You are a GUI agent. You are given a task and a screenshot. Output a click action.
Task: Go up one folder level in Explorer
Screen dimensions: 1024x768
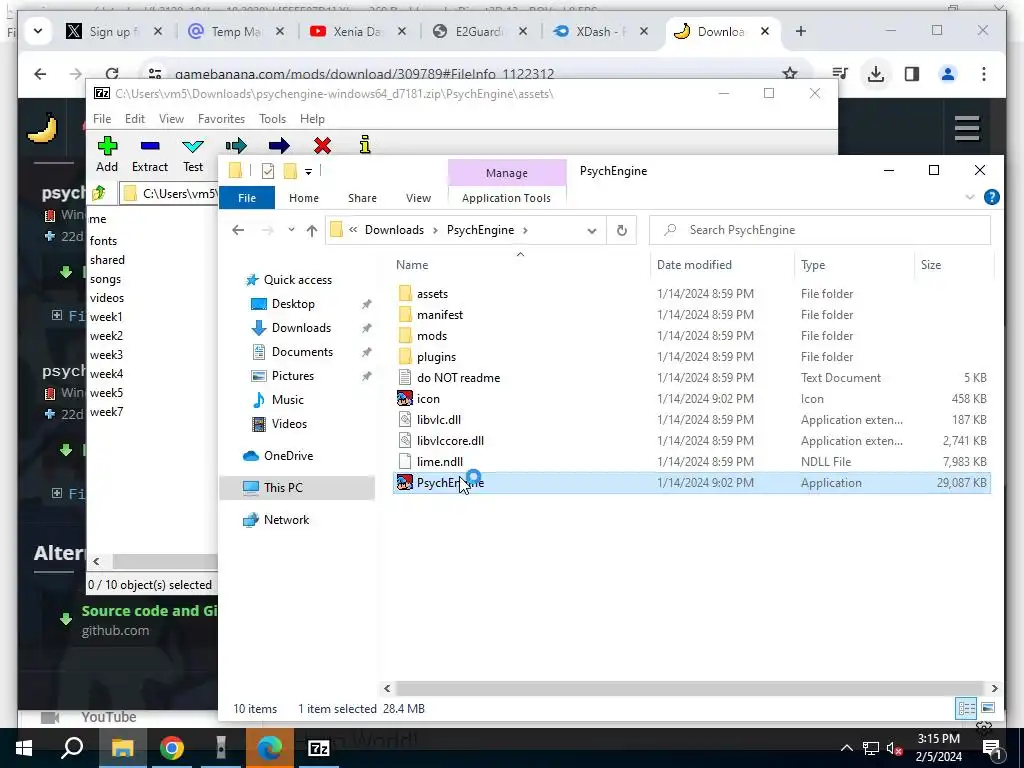(312, 231)
